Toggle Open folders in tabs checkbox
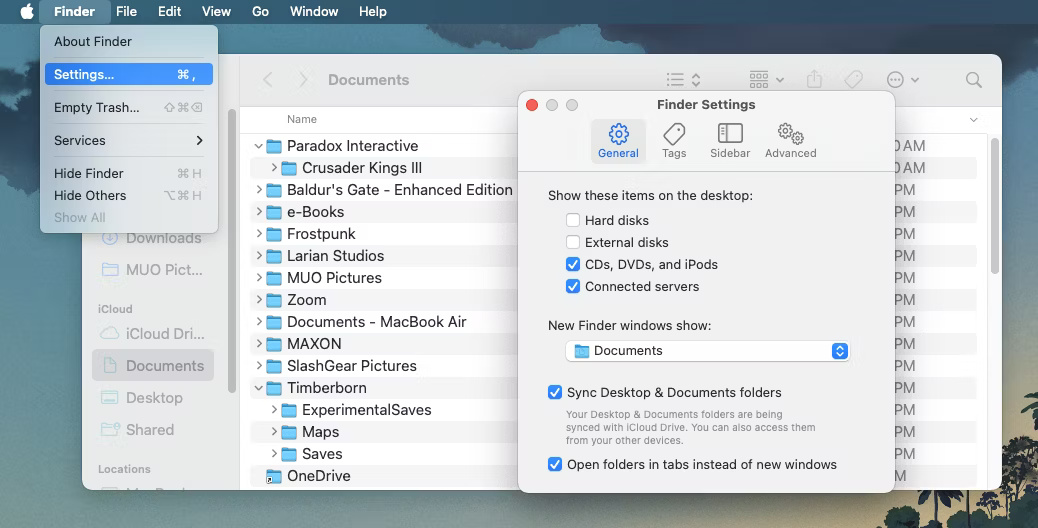Screen dimensions: 1038x528 click(555, 464)
